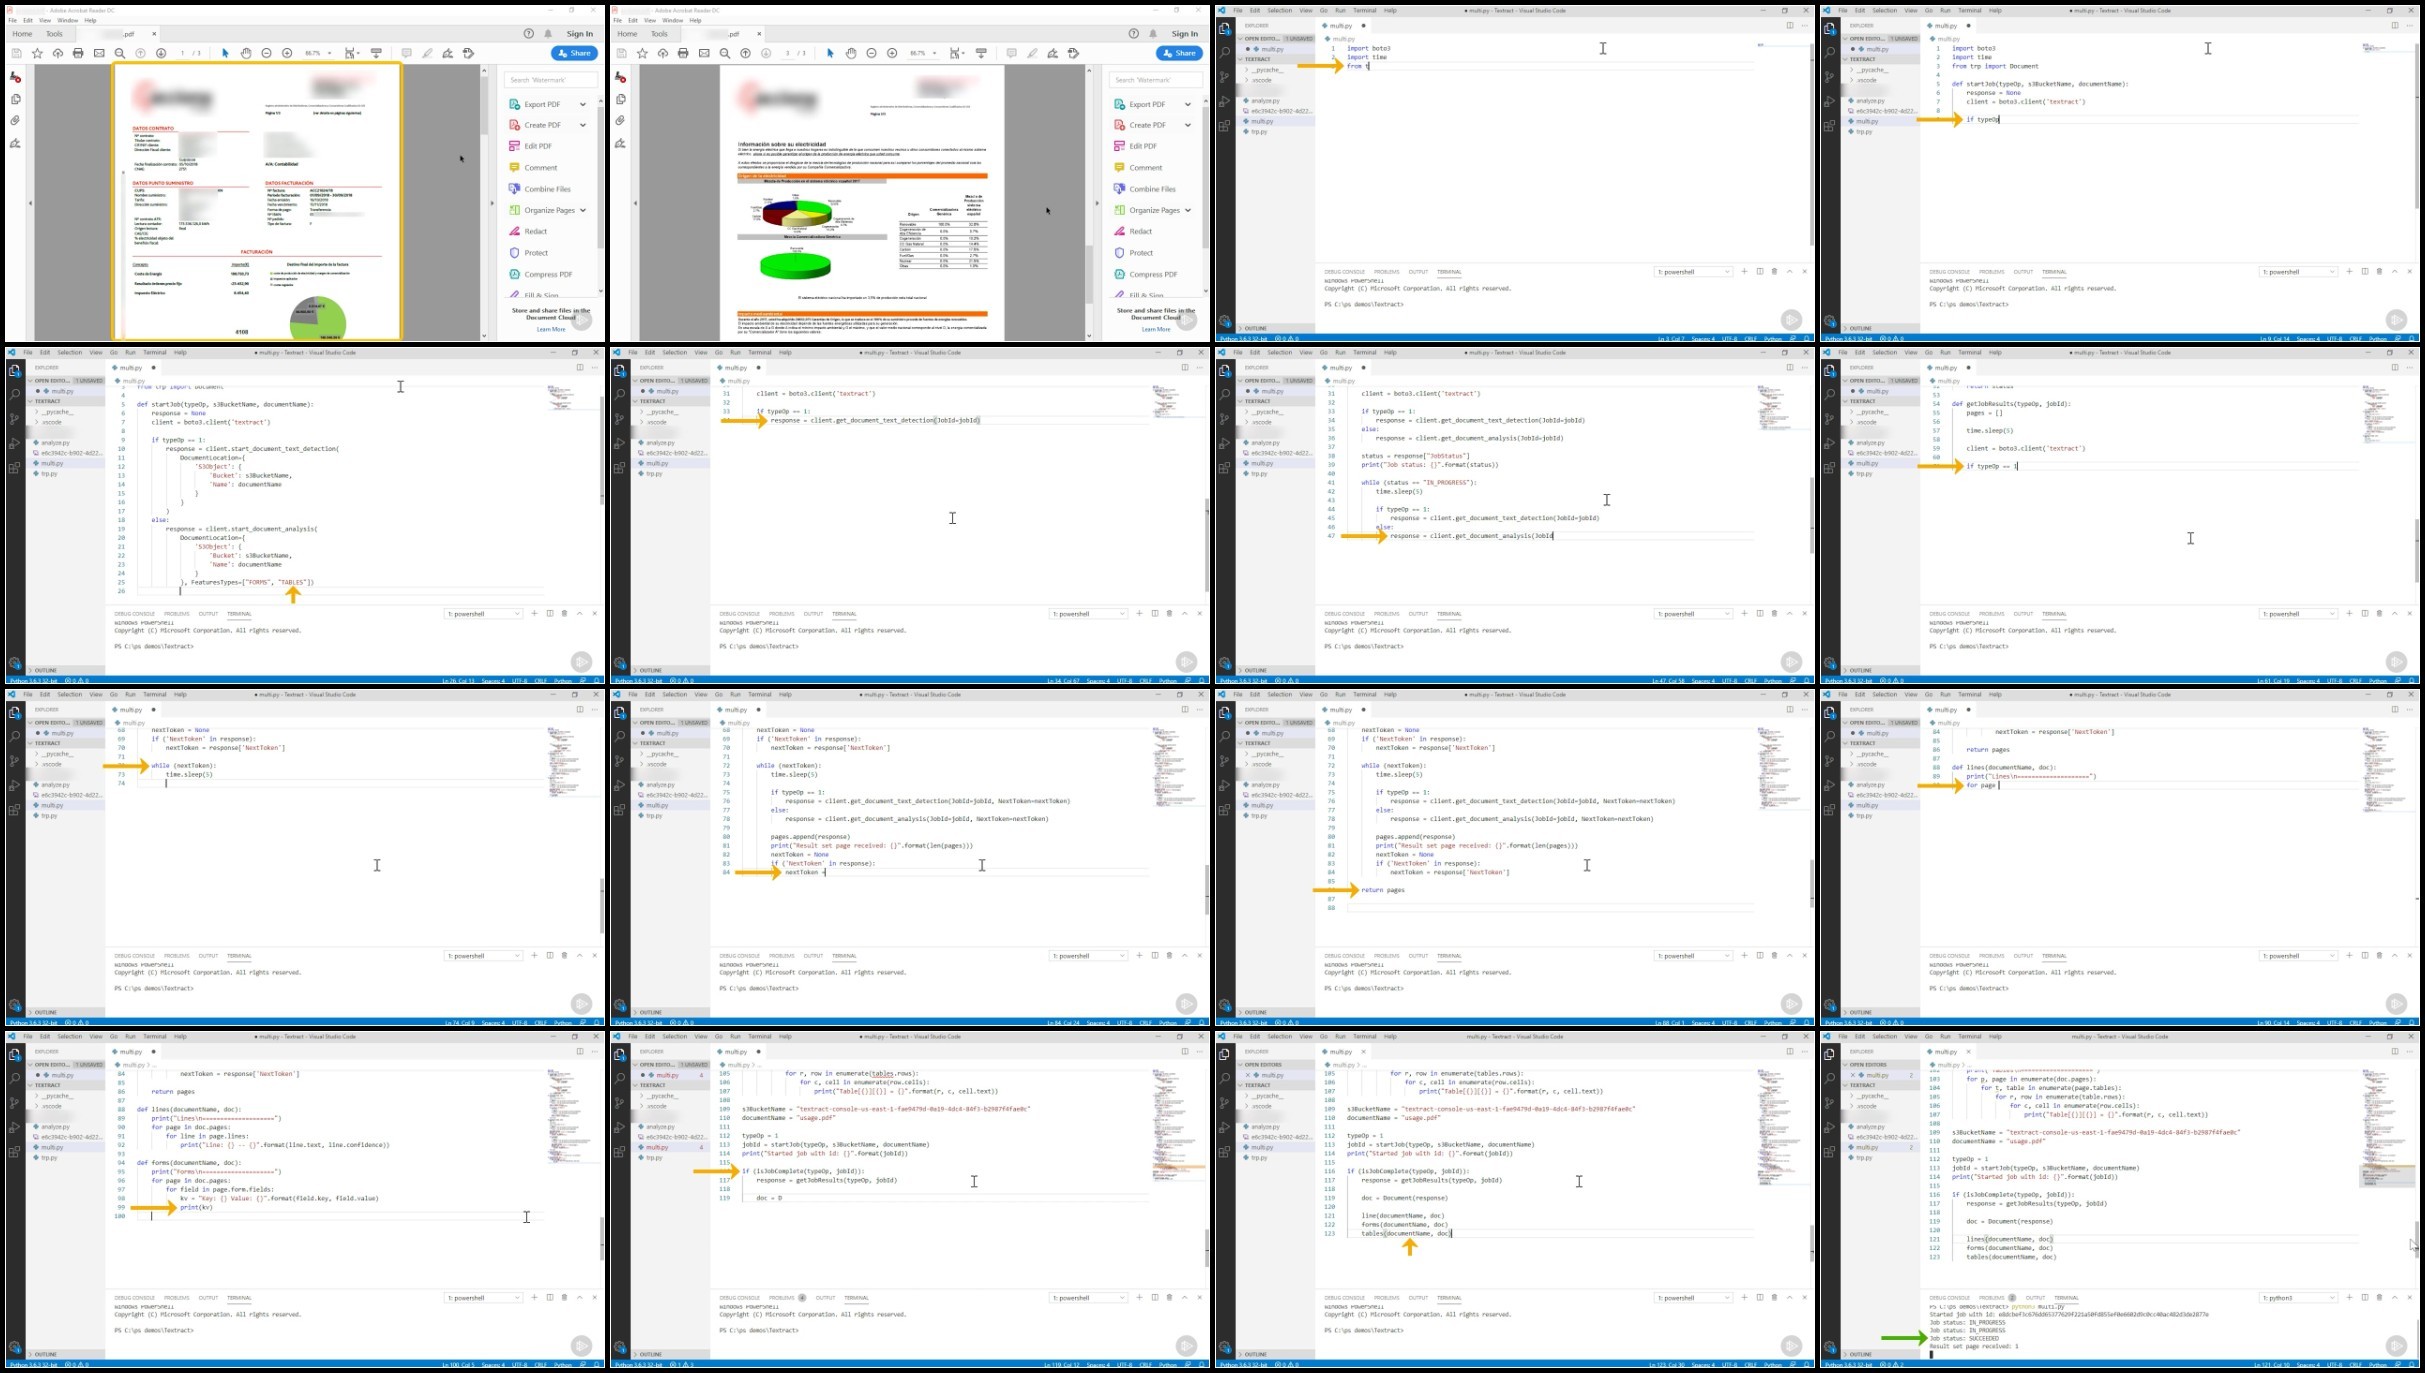
Task: In Acrobat pie-chart window, switch to Home tab
Action: 627,34
